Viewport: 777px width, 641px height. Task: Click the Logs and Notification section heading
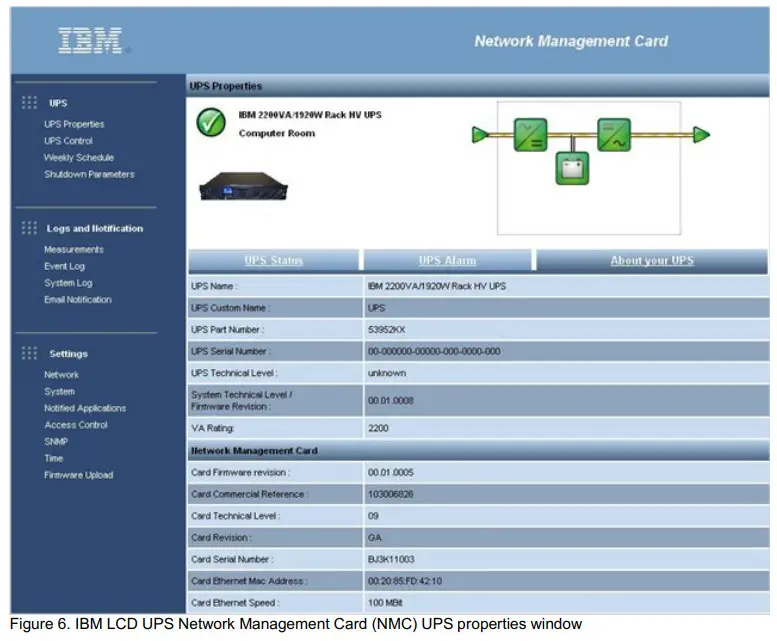coord(95,228)
